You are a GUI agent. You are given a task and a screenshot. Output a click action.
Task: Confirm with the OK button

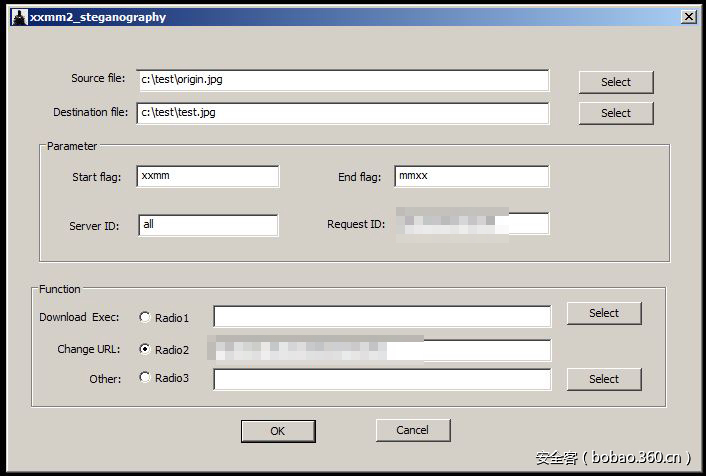tap(278, 431)
